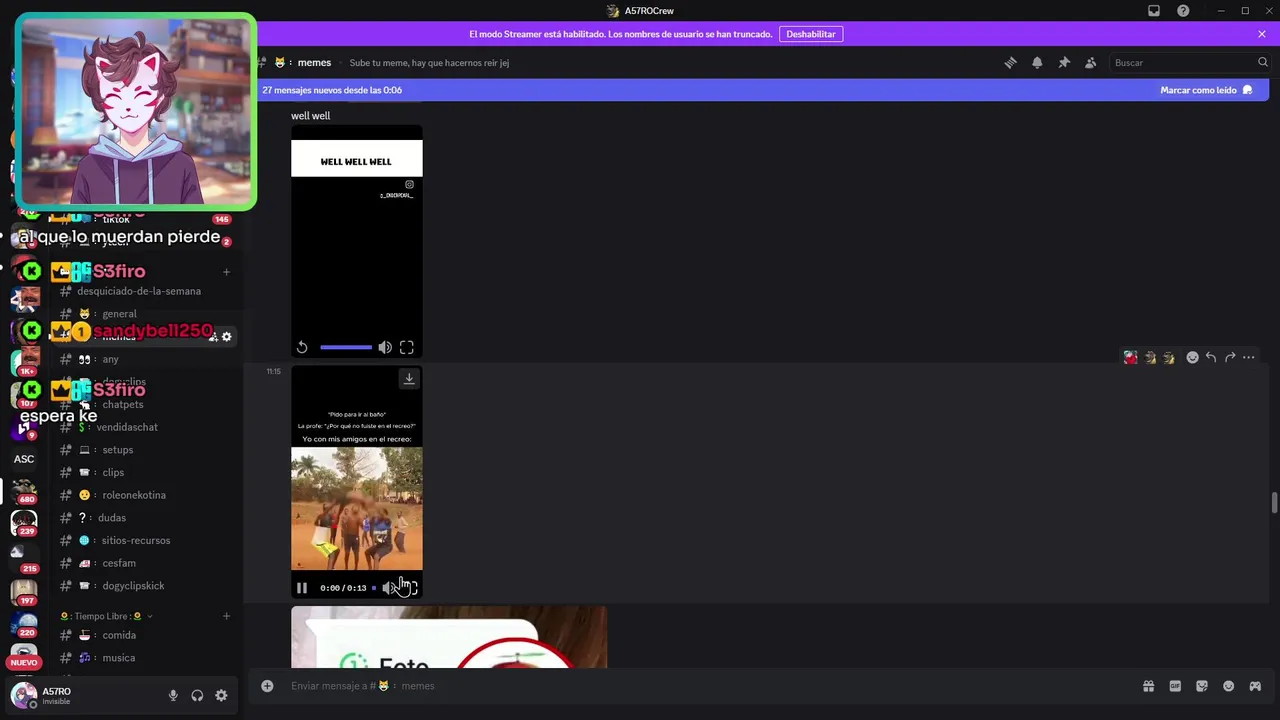Toggle headphones deafen in user panel
1280x720 pixels.
(197, 696)
